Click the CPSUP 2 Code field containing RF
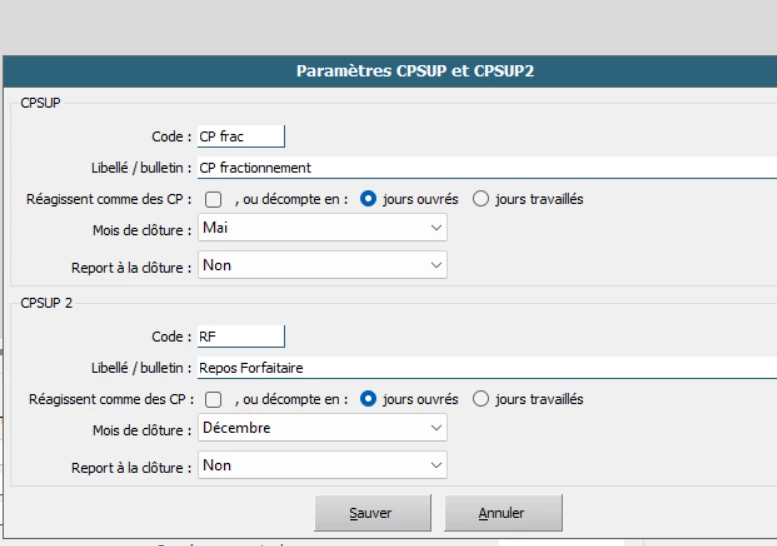The height and width of the screenshot is (546, 777). [241, 337]
